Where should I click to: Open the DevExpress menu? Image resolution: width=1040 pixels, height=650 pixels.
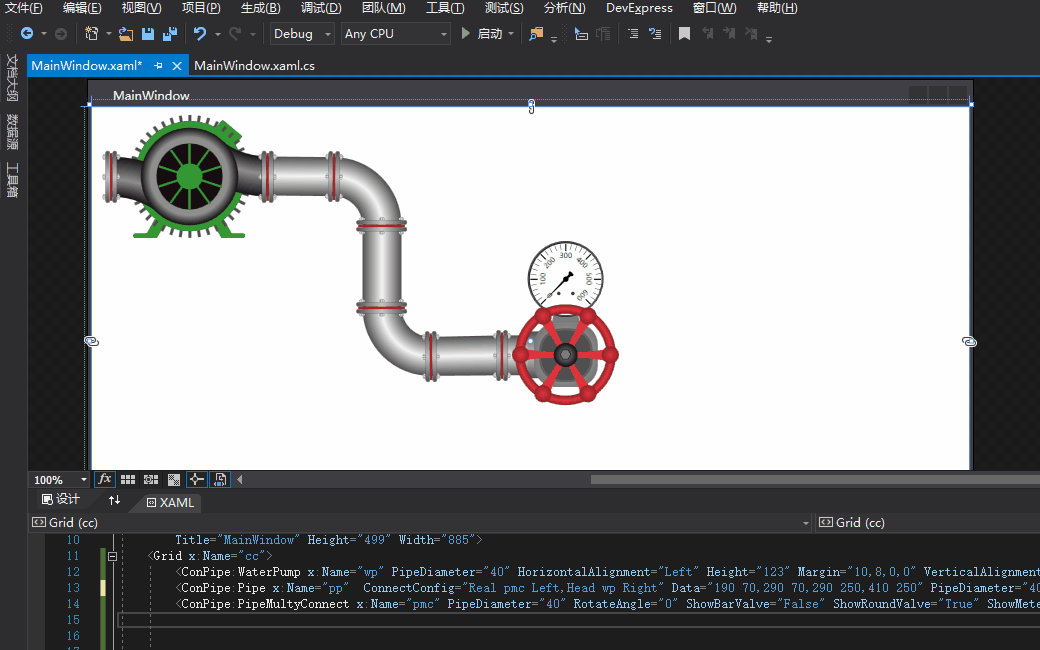pyautogui.click(x=639, y=8)
